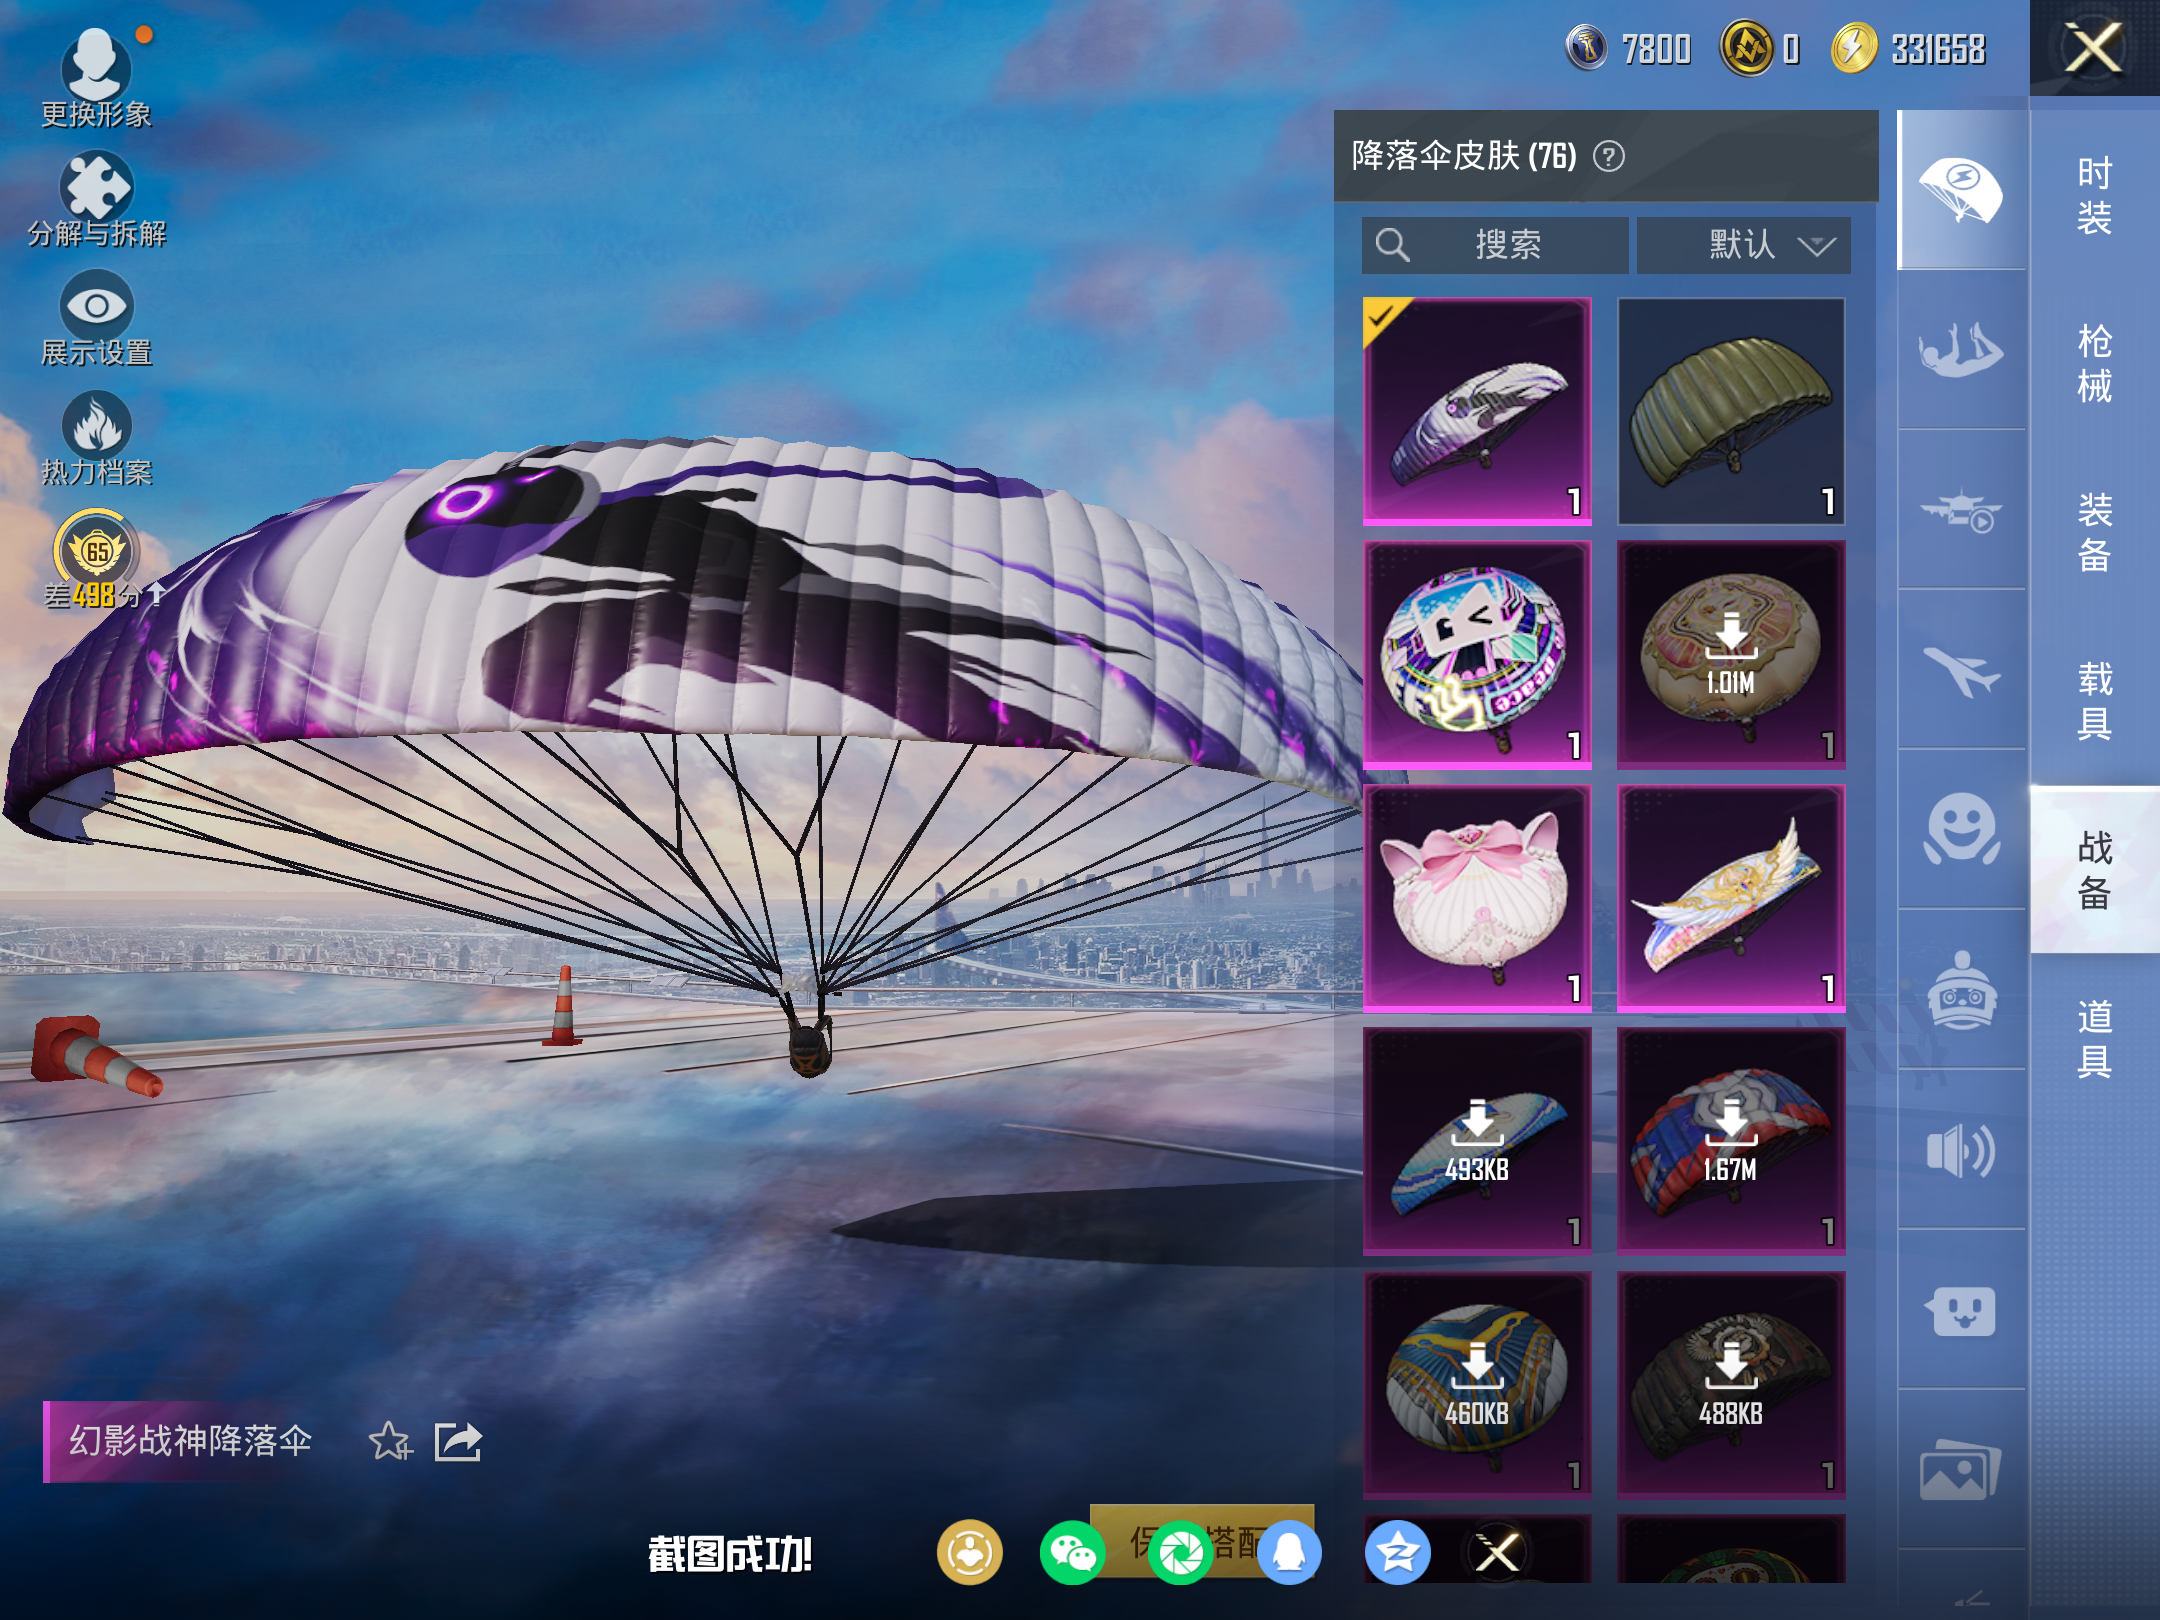Viewport: 2160px width, 1620px height.
Task: Select the voice pack speaker icon
Action: click(x=1960, y=1150)
